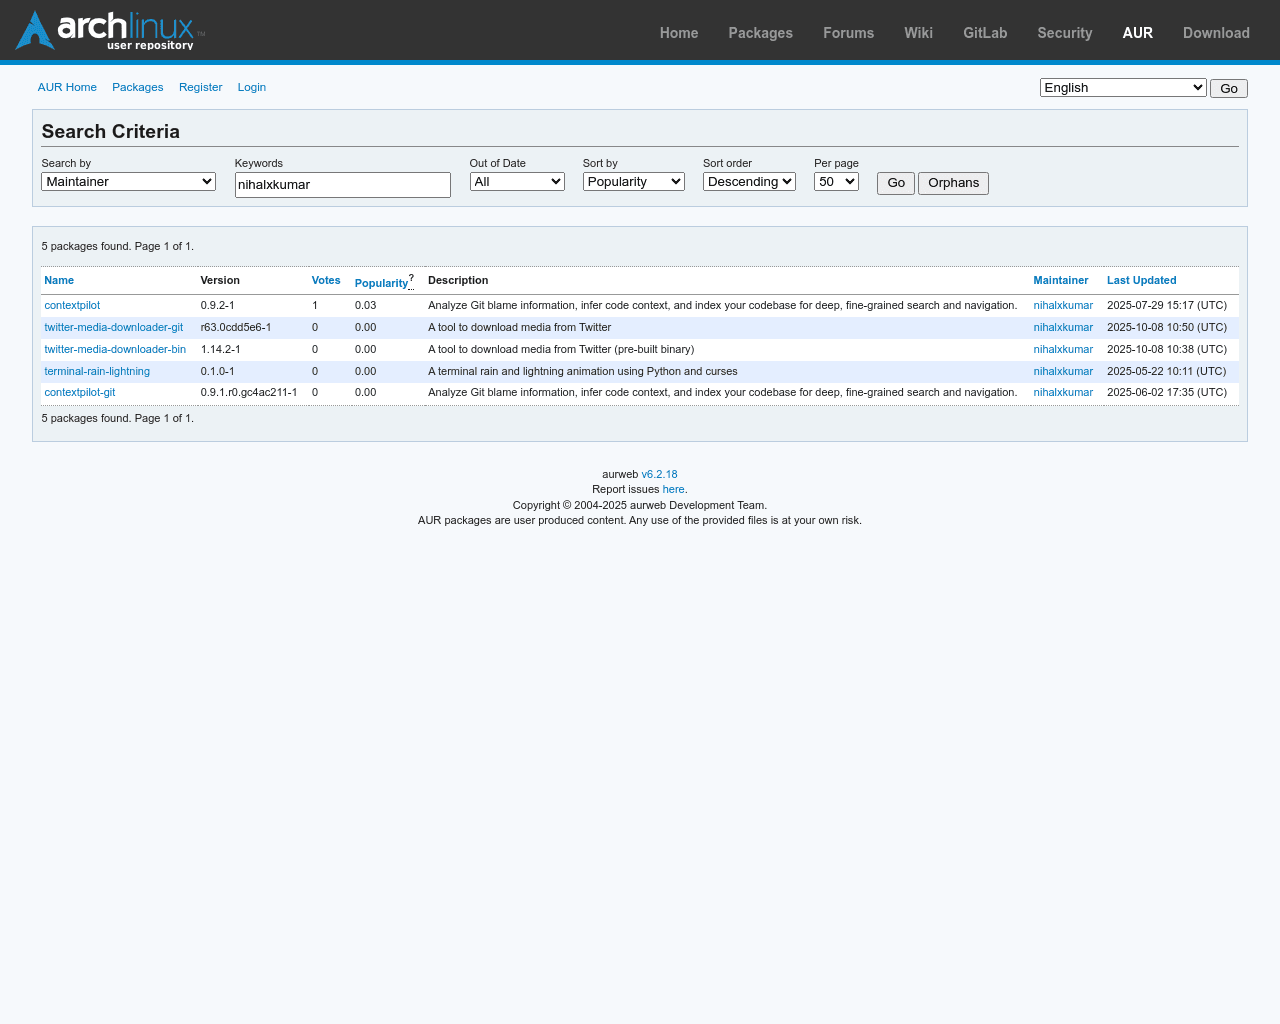The width and height of the screenshot is (1280, 1024).
Task: Open maintainer nihalxkumar's profile
Action: coord(1062,305)
